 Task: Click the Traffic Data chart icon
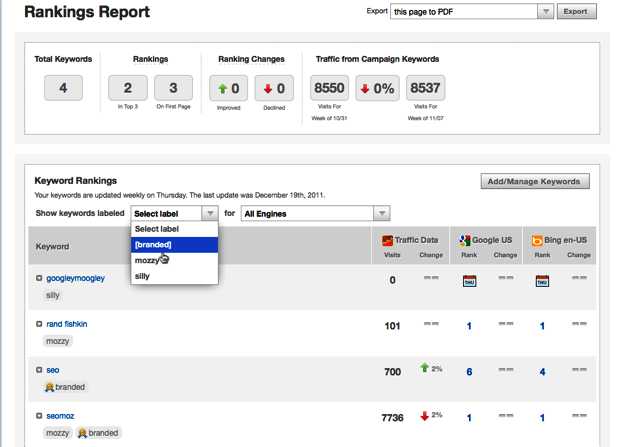[387, 240]
